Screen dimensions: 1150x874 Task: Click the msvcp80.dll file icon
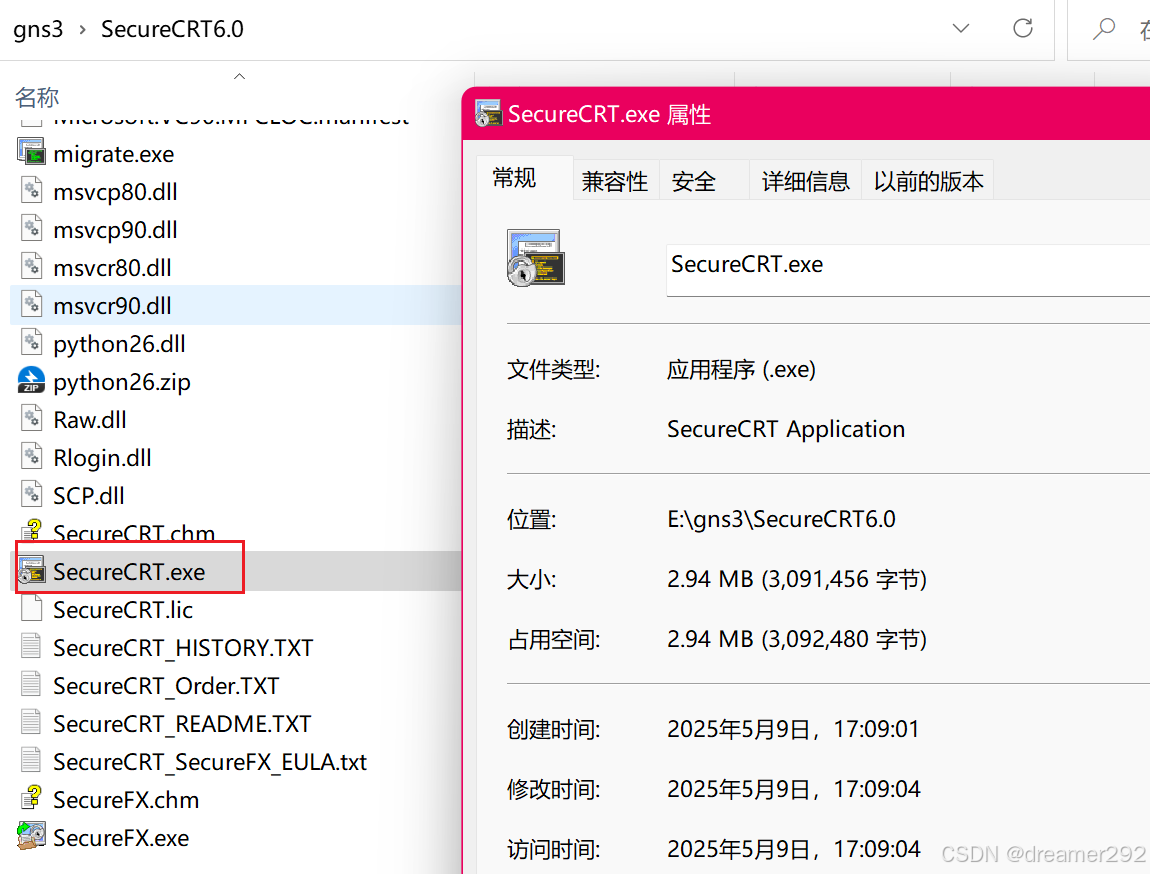click(x=32, y=191)
